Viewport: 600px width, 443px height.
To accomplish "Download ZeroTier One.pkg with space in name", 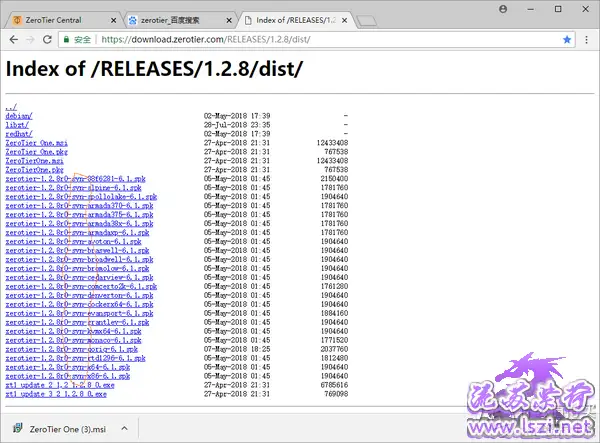I will click(x=36, y=151).
